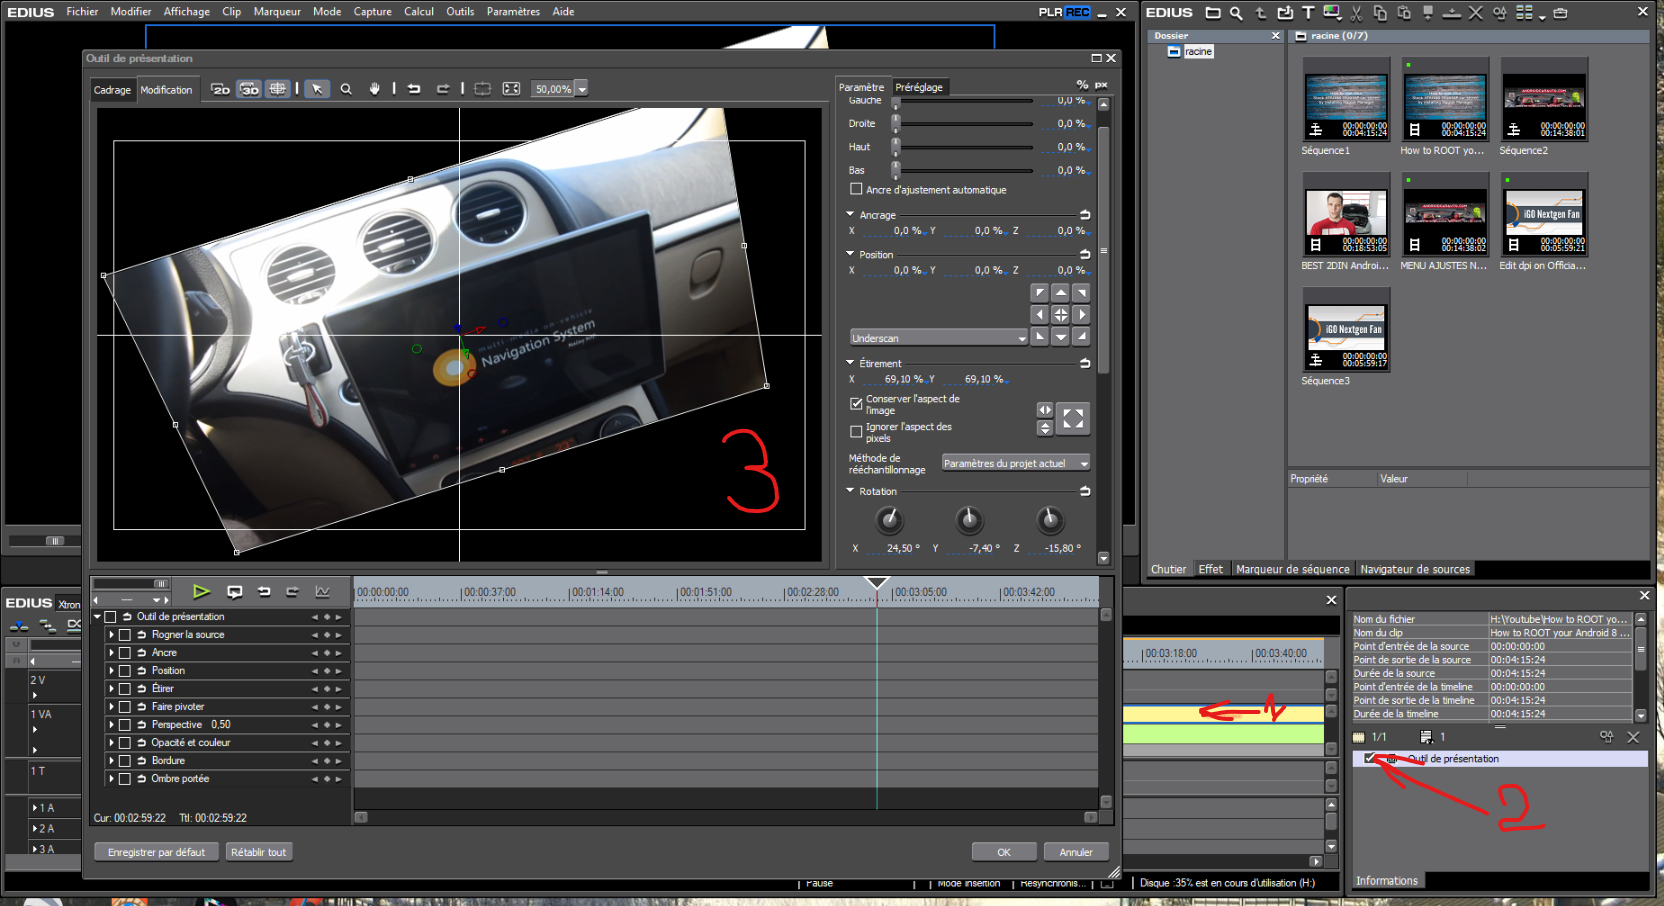Click the OK button
This screenshot has width=1664, height=906.
1003,852
